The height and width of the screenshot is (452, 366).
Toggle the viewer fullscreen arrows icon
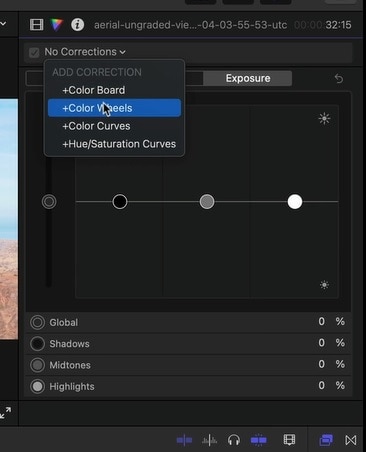6,413
